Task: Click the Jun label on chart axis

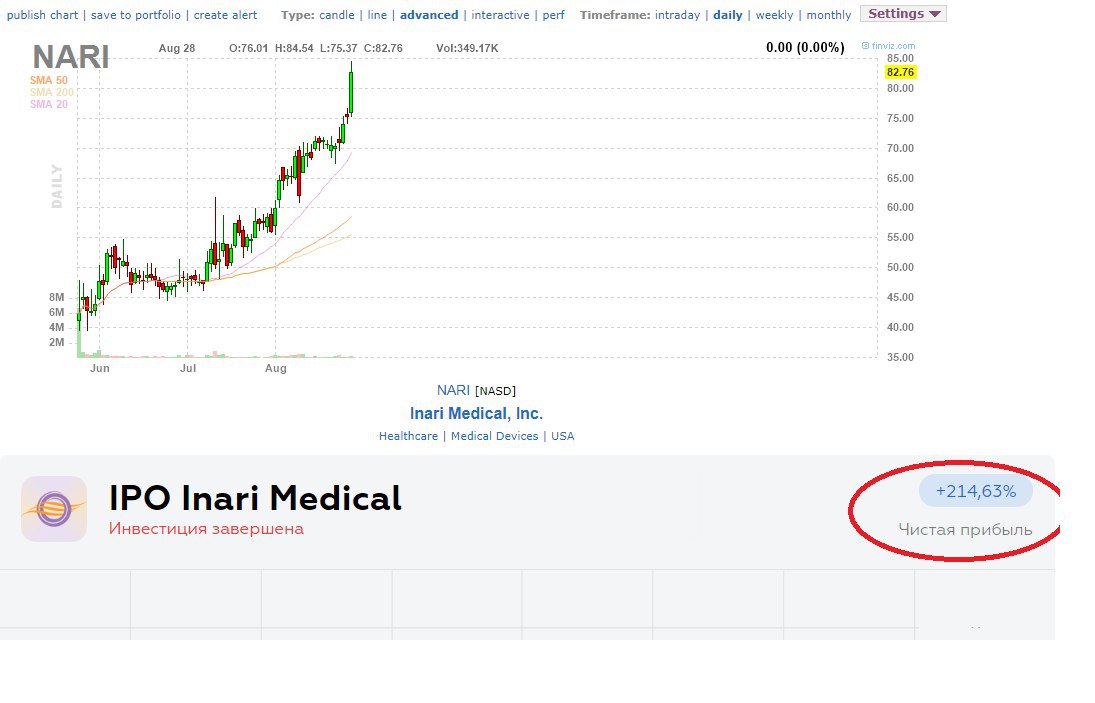Action: [x=100, y=368]
